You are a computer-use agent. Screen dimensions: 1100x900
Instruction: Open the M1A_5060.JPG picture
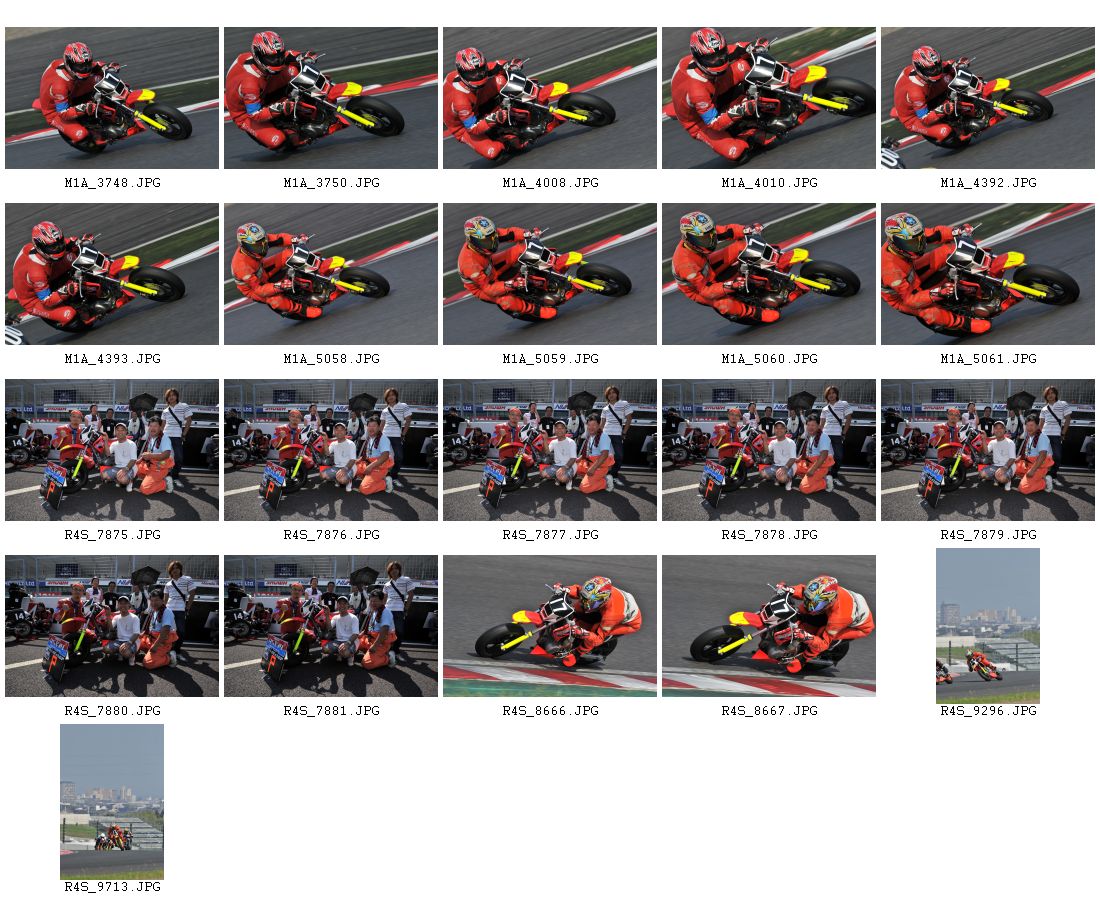pos(769,274)
